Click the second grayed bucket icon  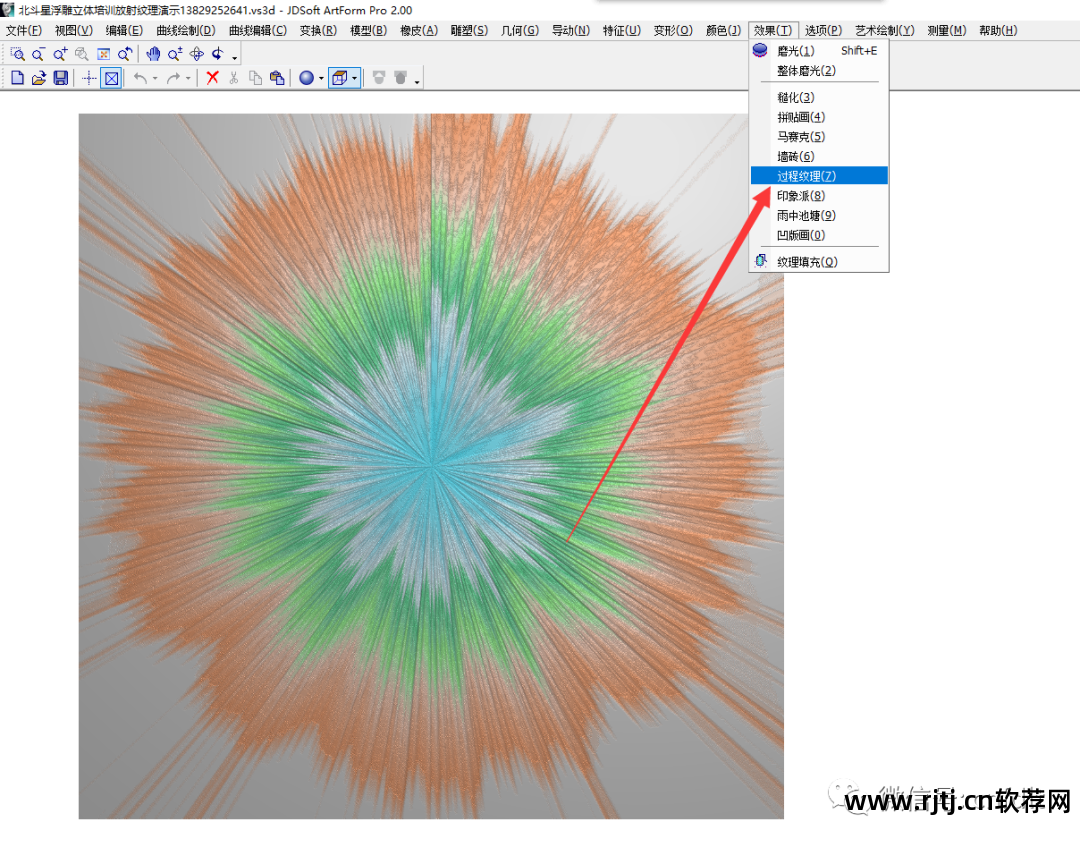click(x=401, y=78)
